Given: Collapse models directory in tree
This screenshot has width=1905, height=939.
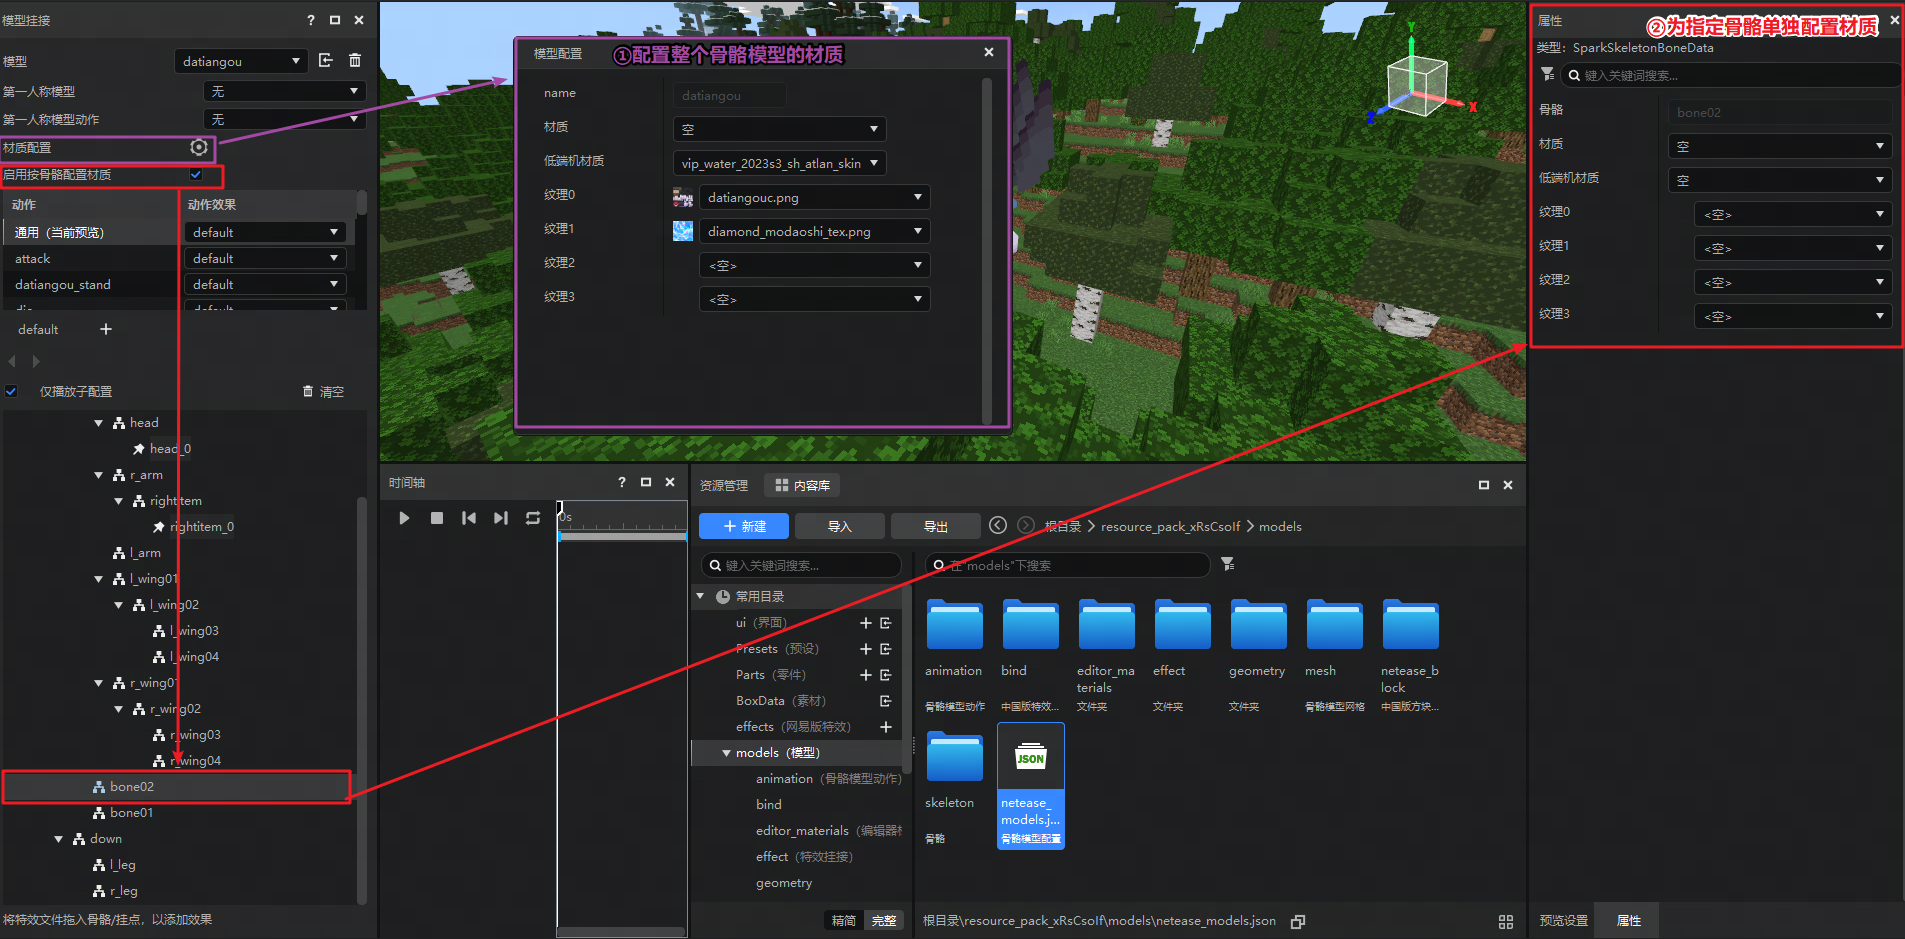Looking at the screenshot, I should tap(727, 753).
